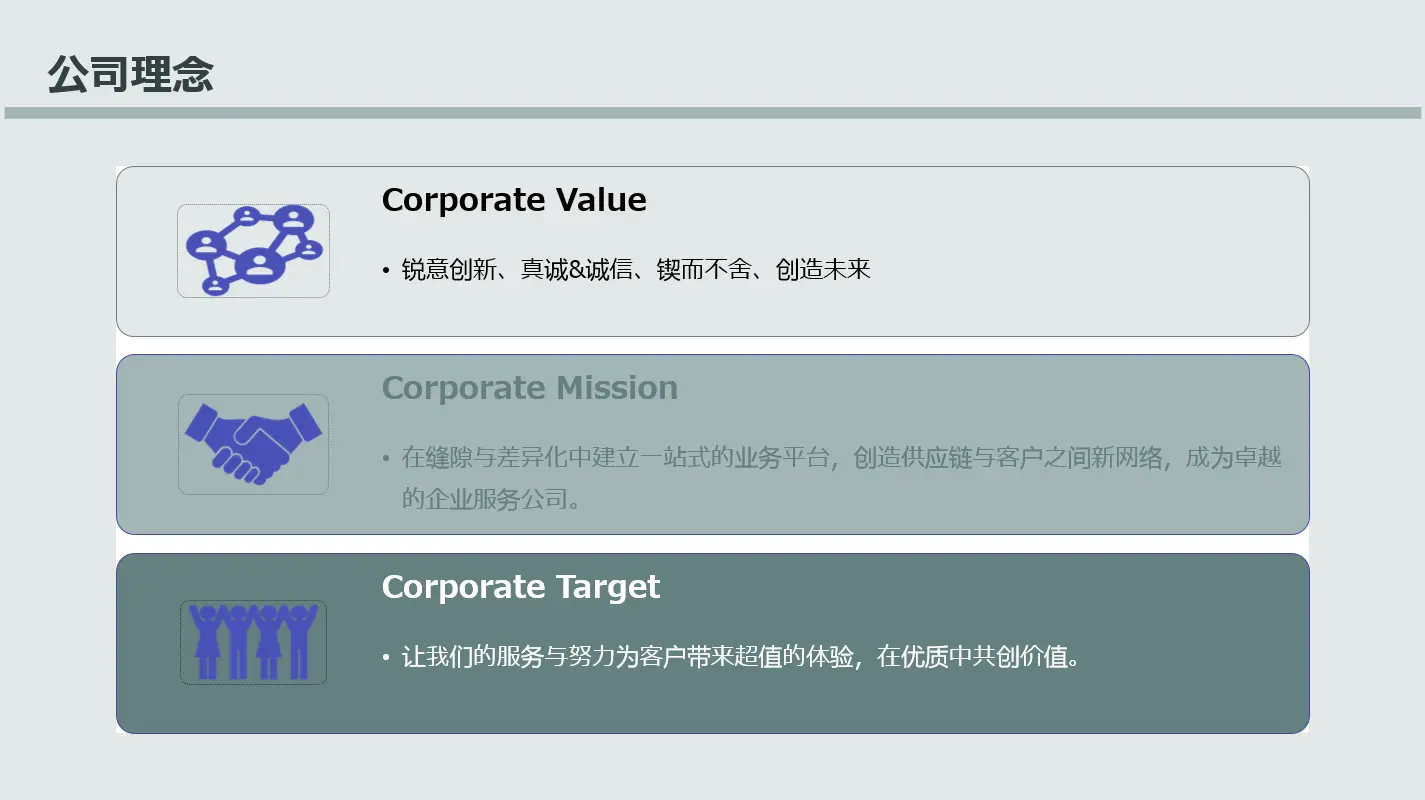Select the Corporate Value heading
The image size is (1425, 800).
pos(514,200)
